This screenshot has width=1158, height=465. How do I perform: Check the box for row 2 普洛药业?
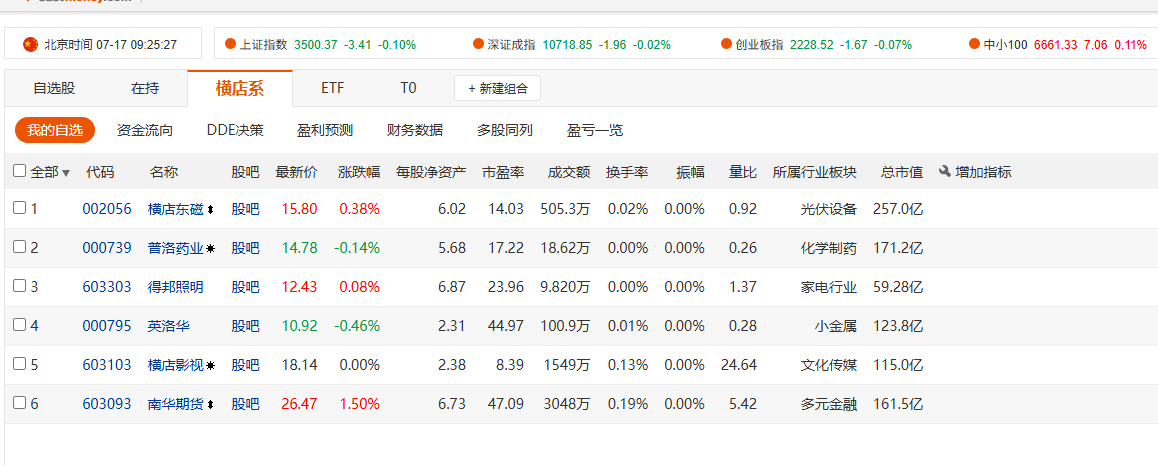(20, 247)
